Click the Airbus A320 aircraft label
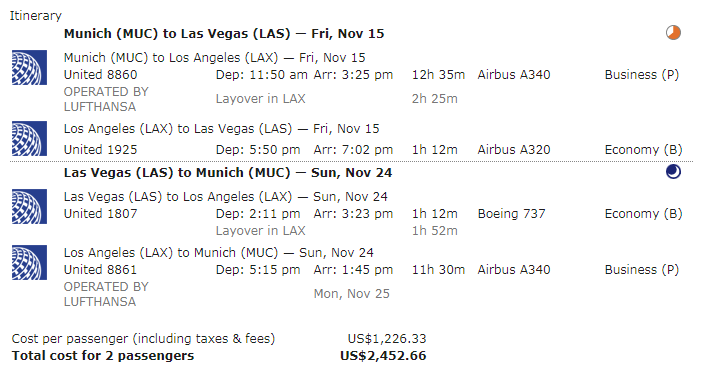The height and width of the screenshot is (373, 706). [x=514, y=150]
